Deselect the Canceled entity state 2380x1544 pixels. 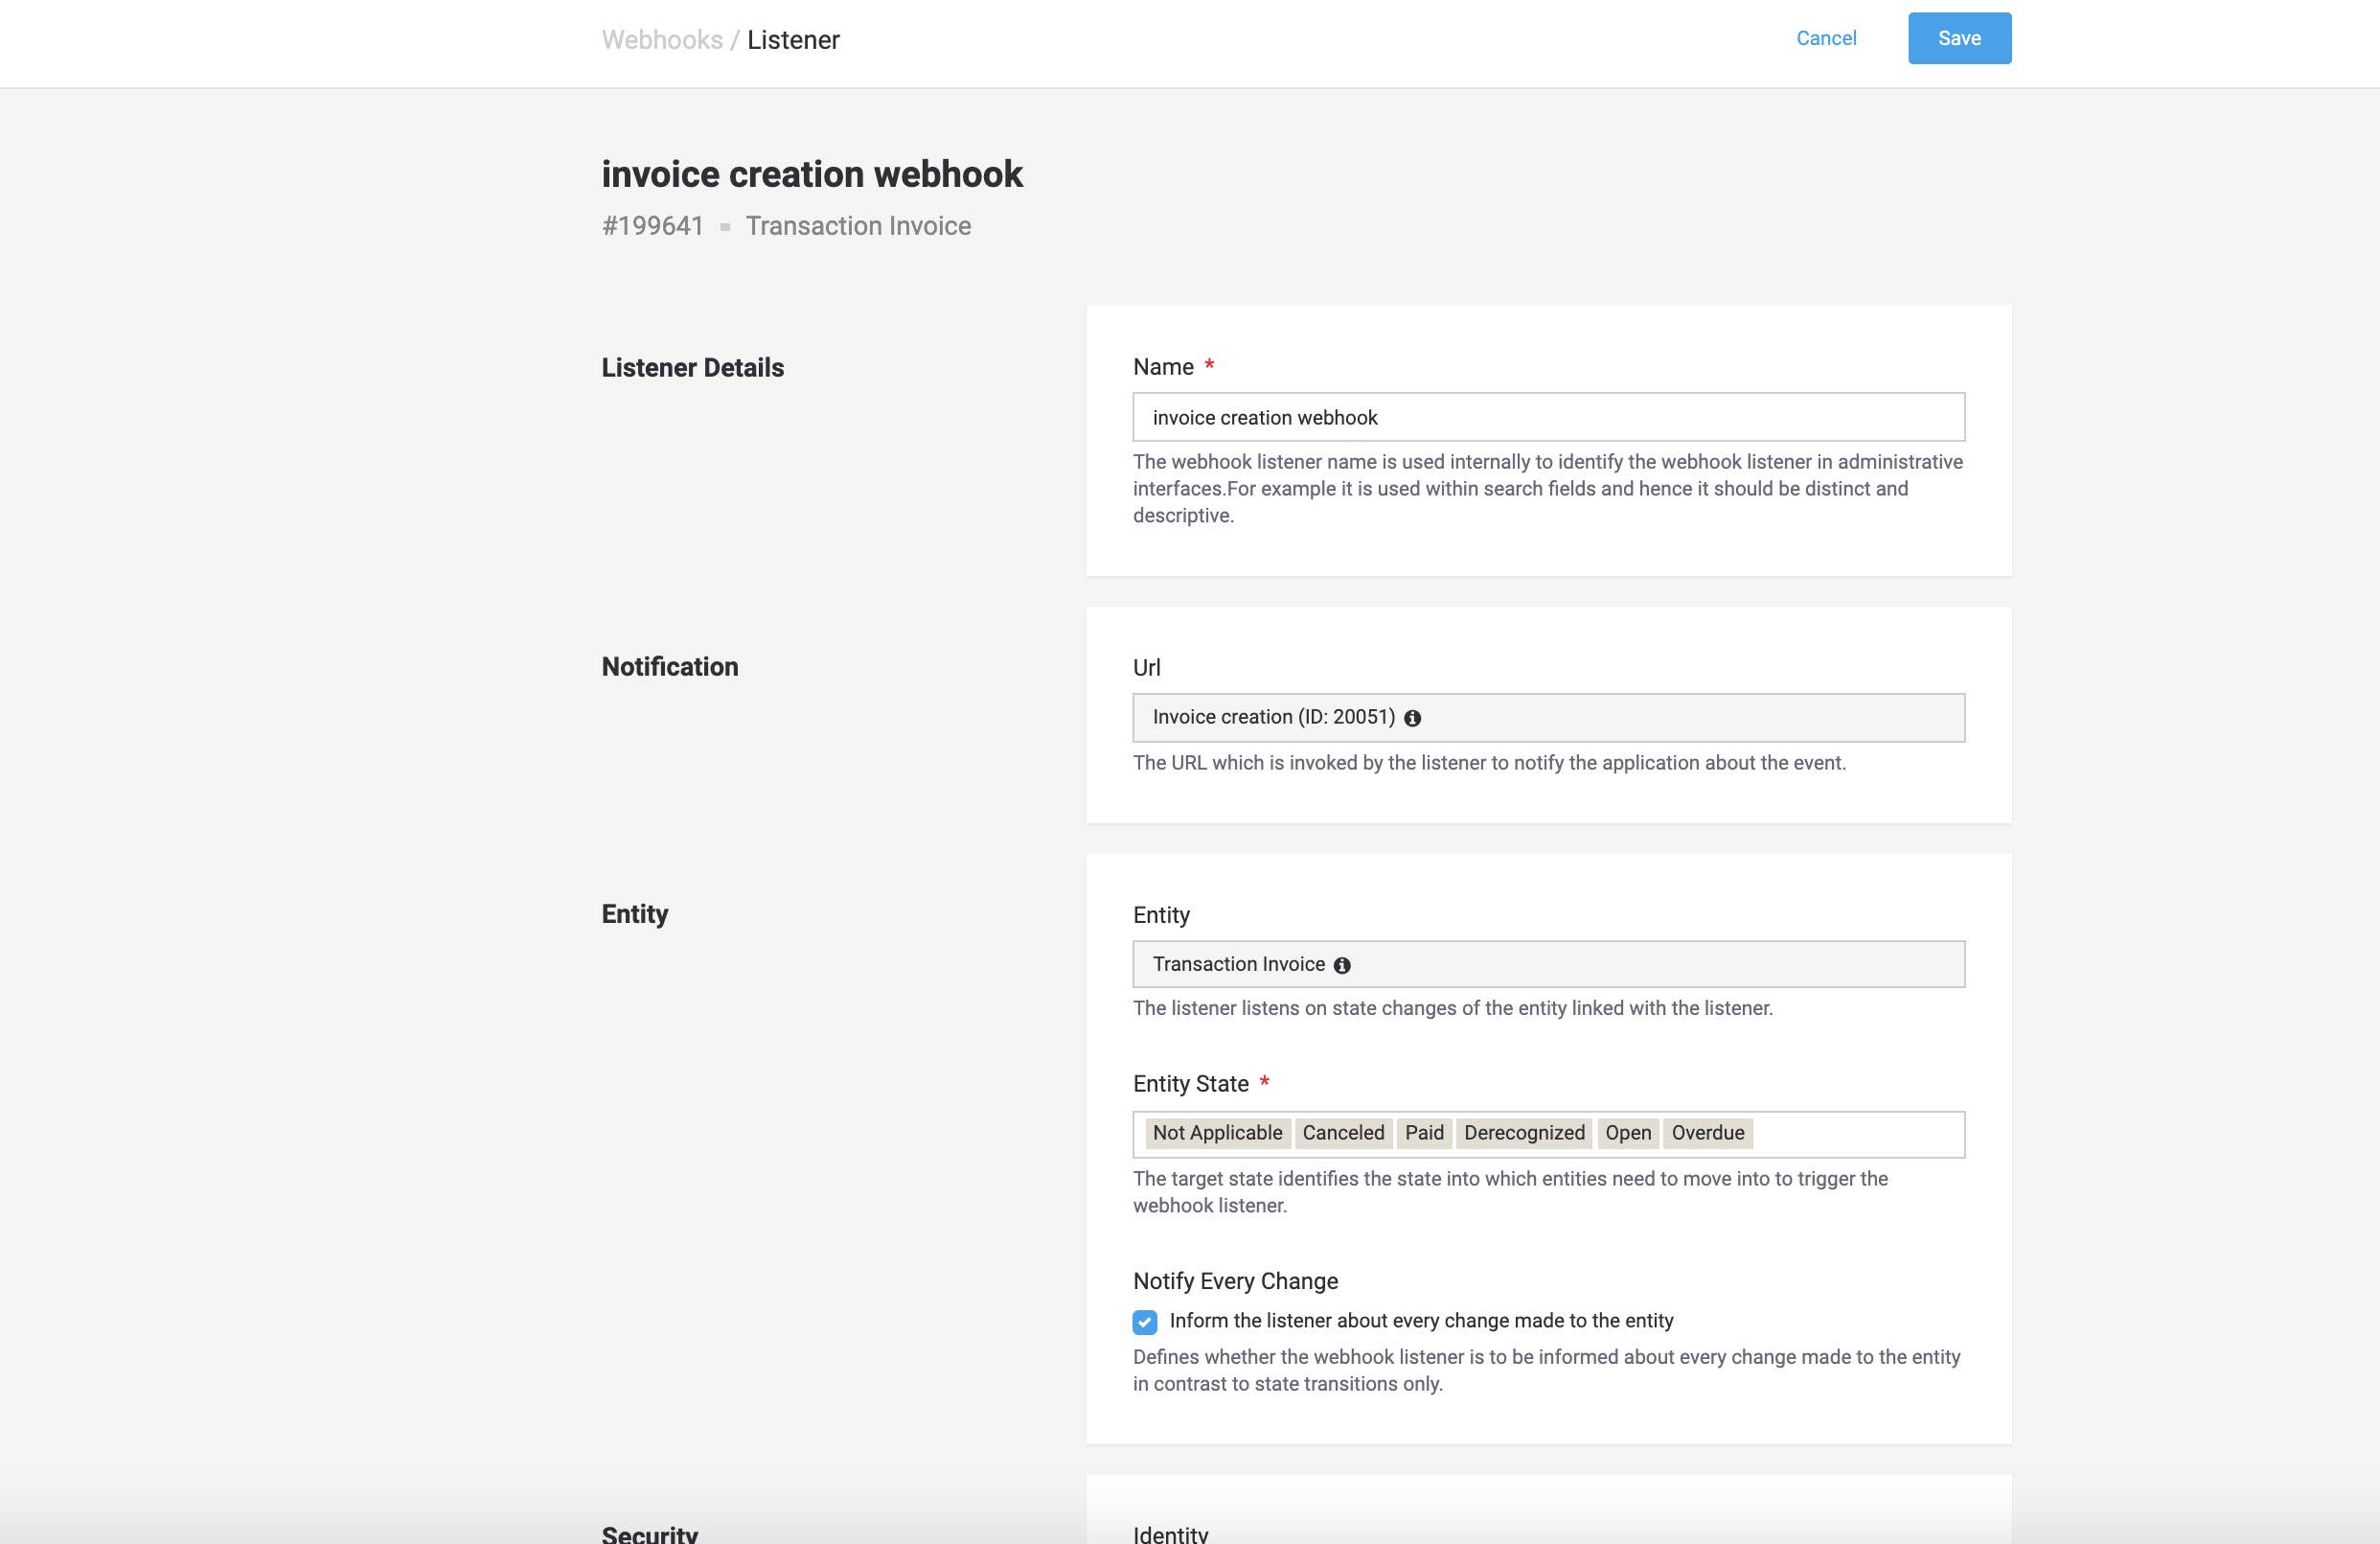tap(1343, 1132)
